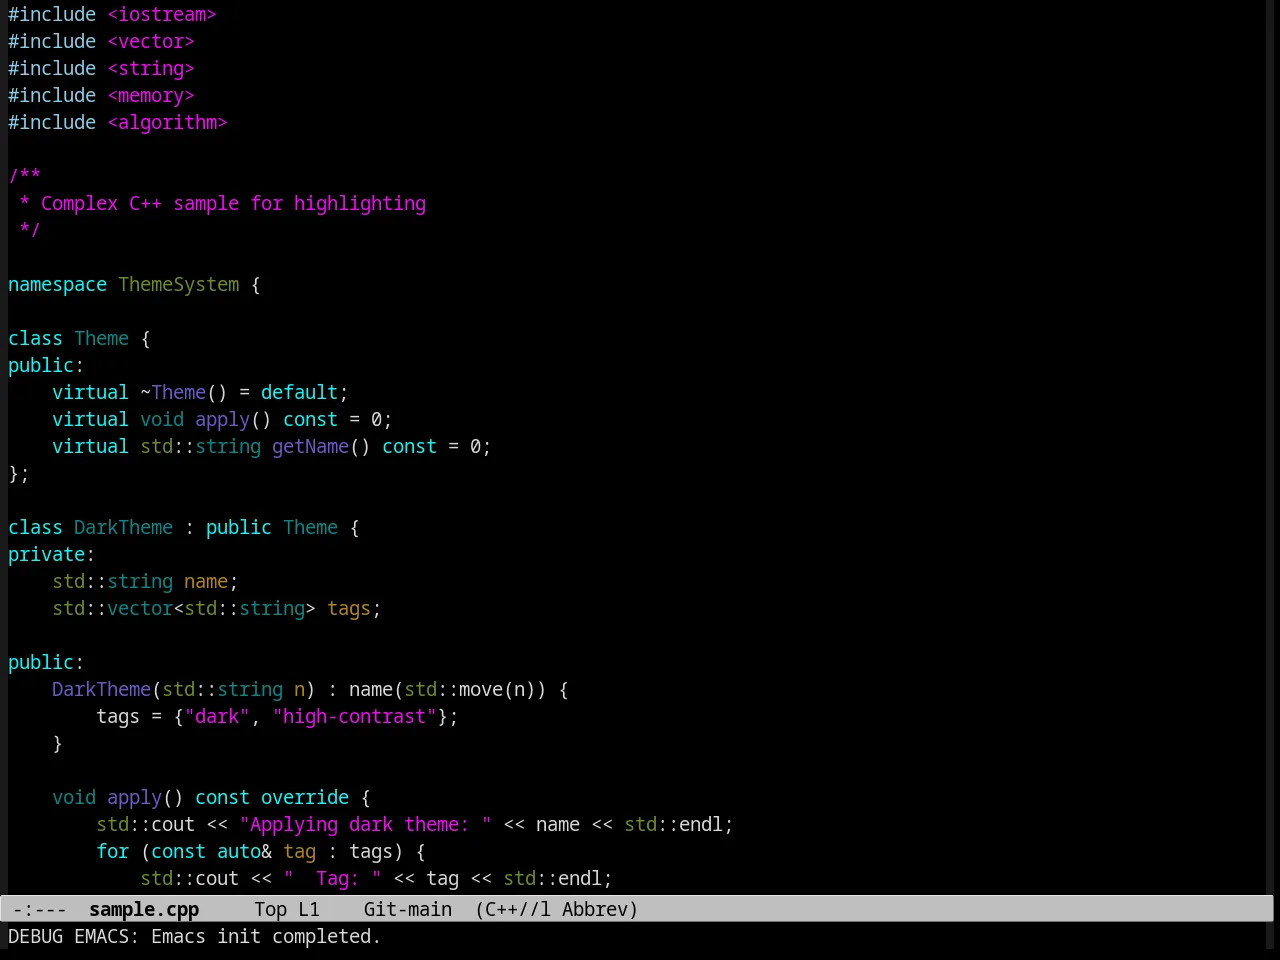Click the 'name' member variable declaration
Viewport: 1280px width, 960px height.
coord(206,581)
